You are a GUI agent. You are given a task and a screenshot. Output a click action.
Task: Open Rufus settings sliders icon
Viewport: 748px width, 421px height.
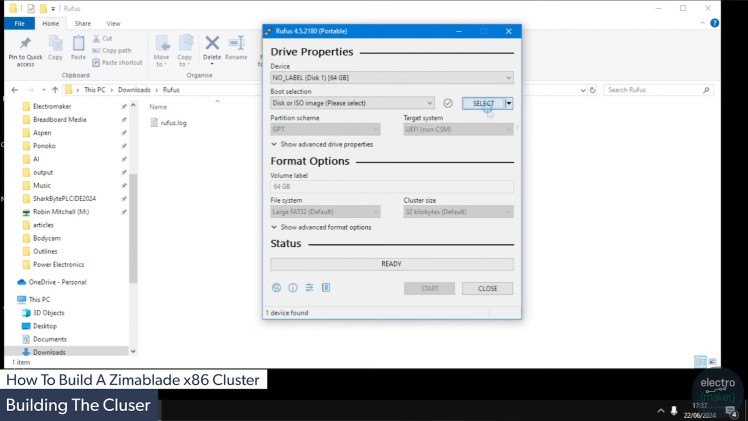(309, 288)
